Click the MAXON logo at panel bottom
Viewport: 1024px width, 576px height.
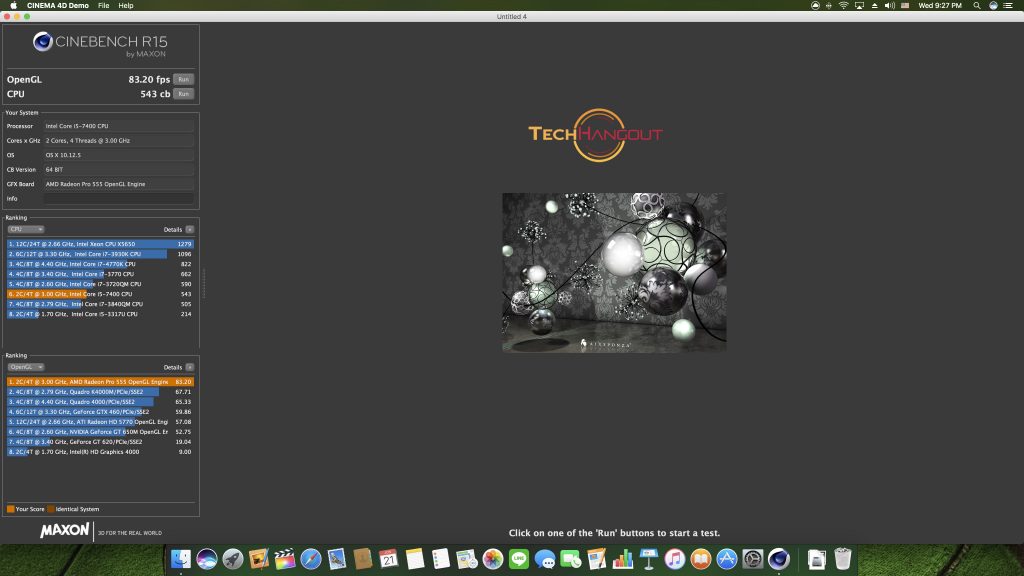pos(65,530)
